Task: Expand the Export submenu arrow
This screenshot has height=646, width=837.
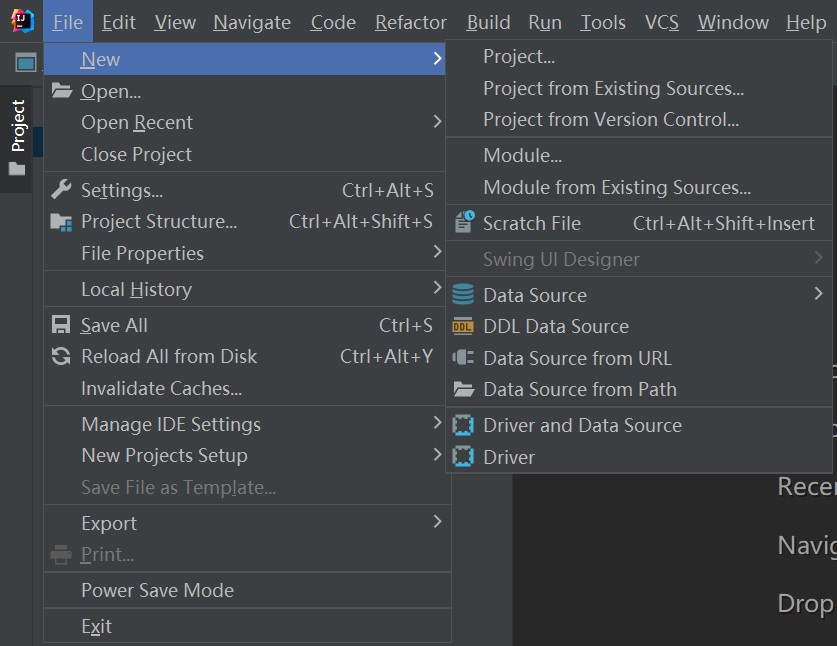Action: [437, 522]
